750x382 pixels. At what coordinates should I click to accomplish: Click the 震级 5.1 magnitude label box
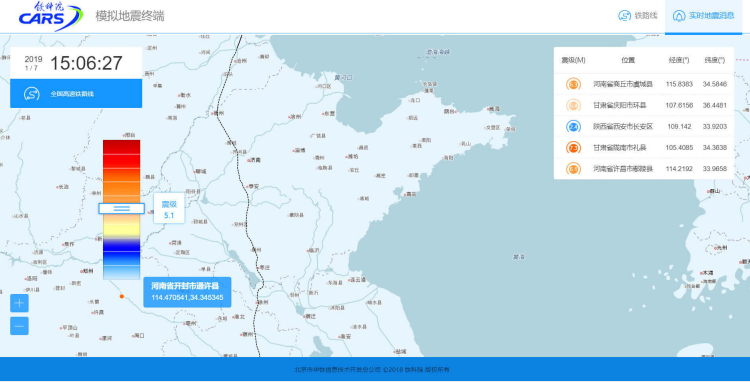coord(169,208)
